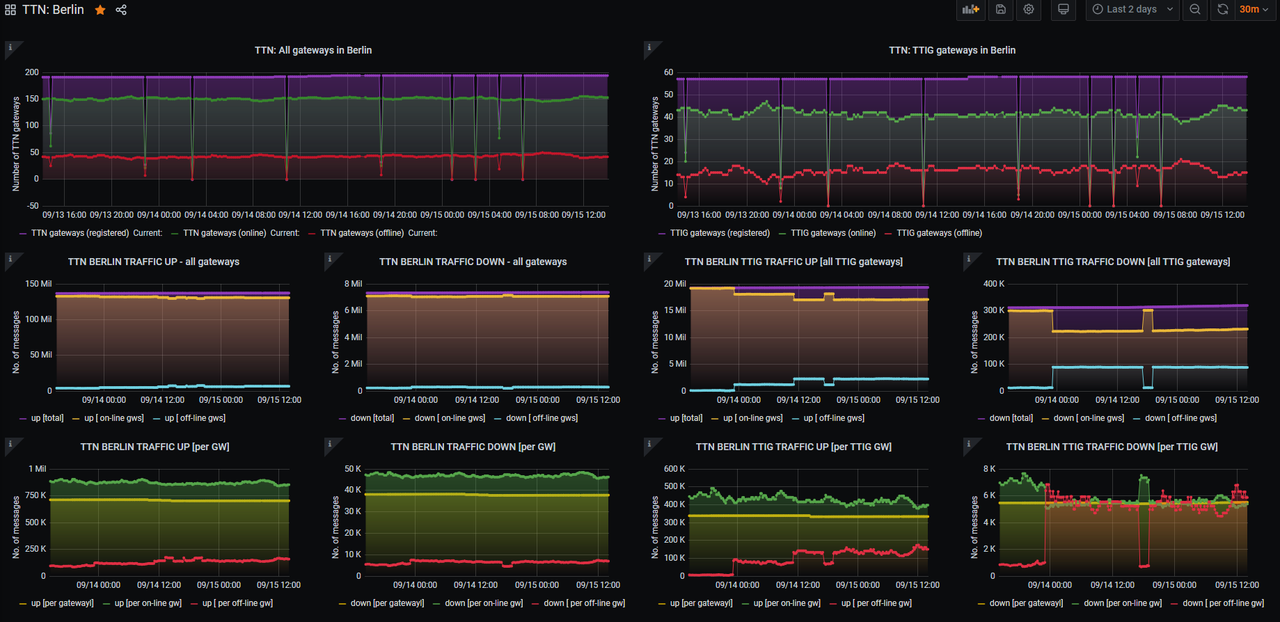Zoom out the time range
This screenshot has width=1280, height=622.
(1195, 10)
